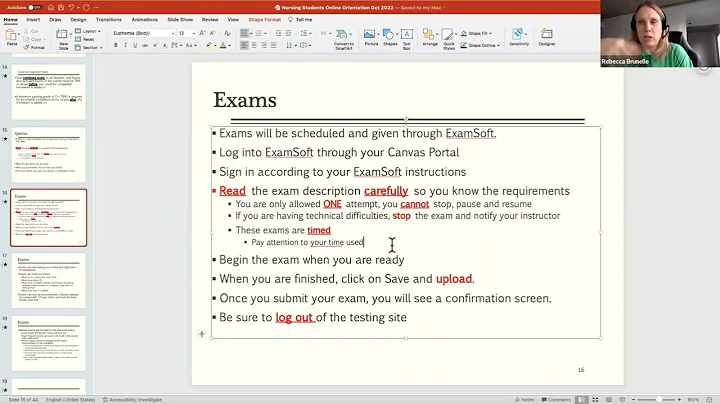The width and height of the screenshot is (720, 404).
Task: Toggle underline formatting
Action: coord(135,45)
